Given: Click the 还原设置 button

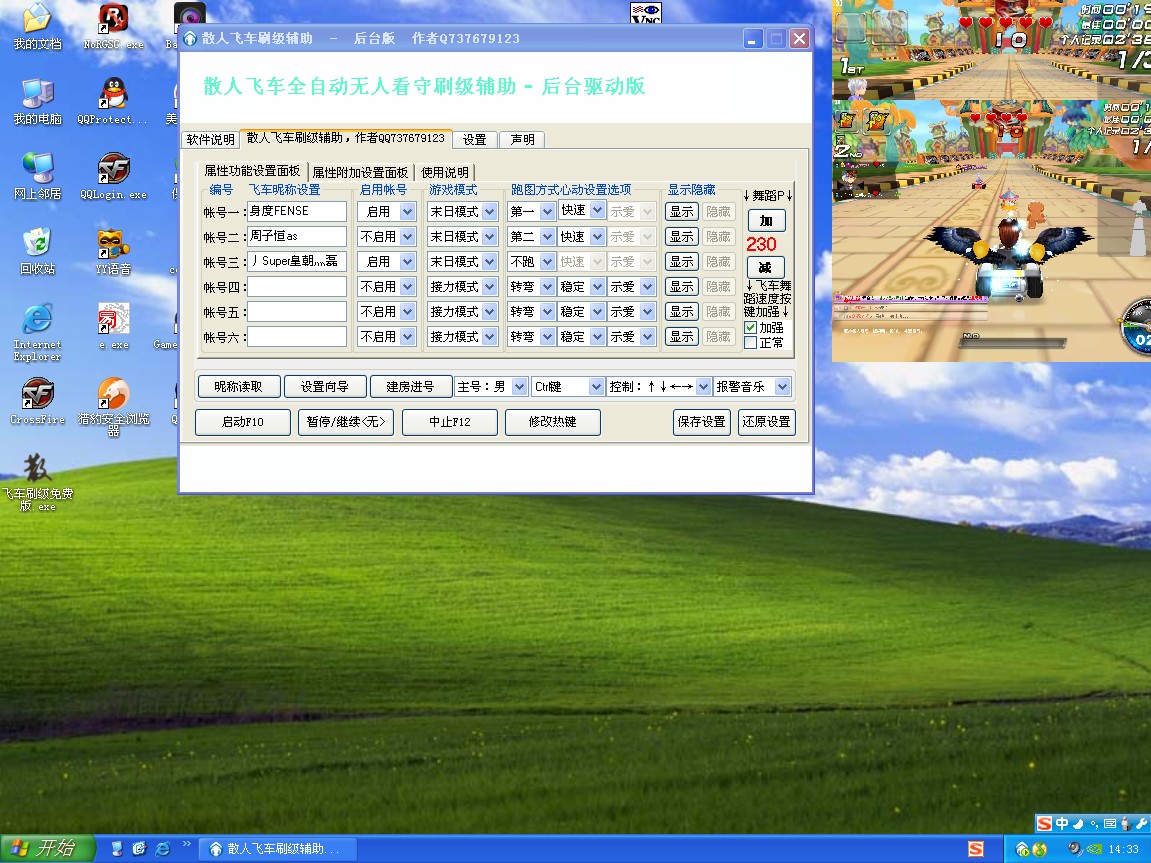Looking at the screenshot, I should [x=766, y=422].
